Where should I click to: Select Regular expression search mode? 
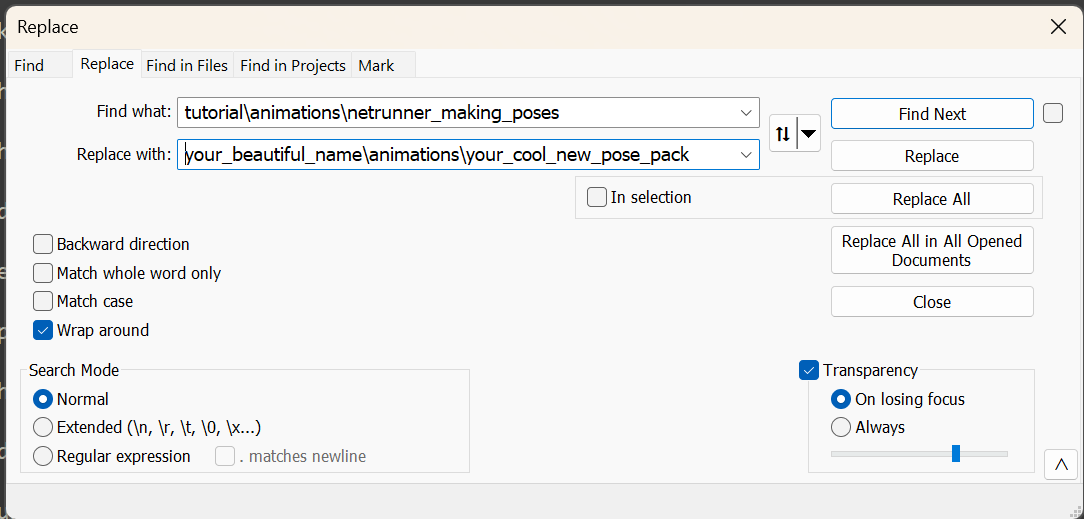(x=43, y=456)
